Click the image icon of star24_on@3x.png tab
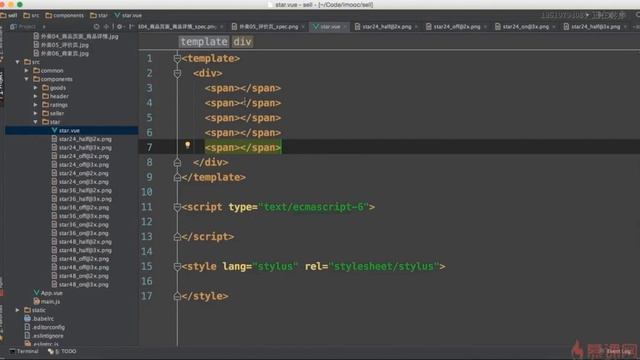Screen dimensions: 640x360 click(x=498, y=27)
